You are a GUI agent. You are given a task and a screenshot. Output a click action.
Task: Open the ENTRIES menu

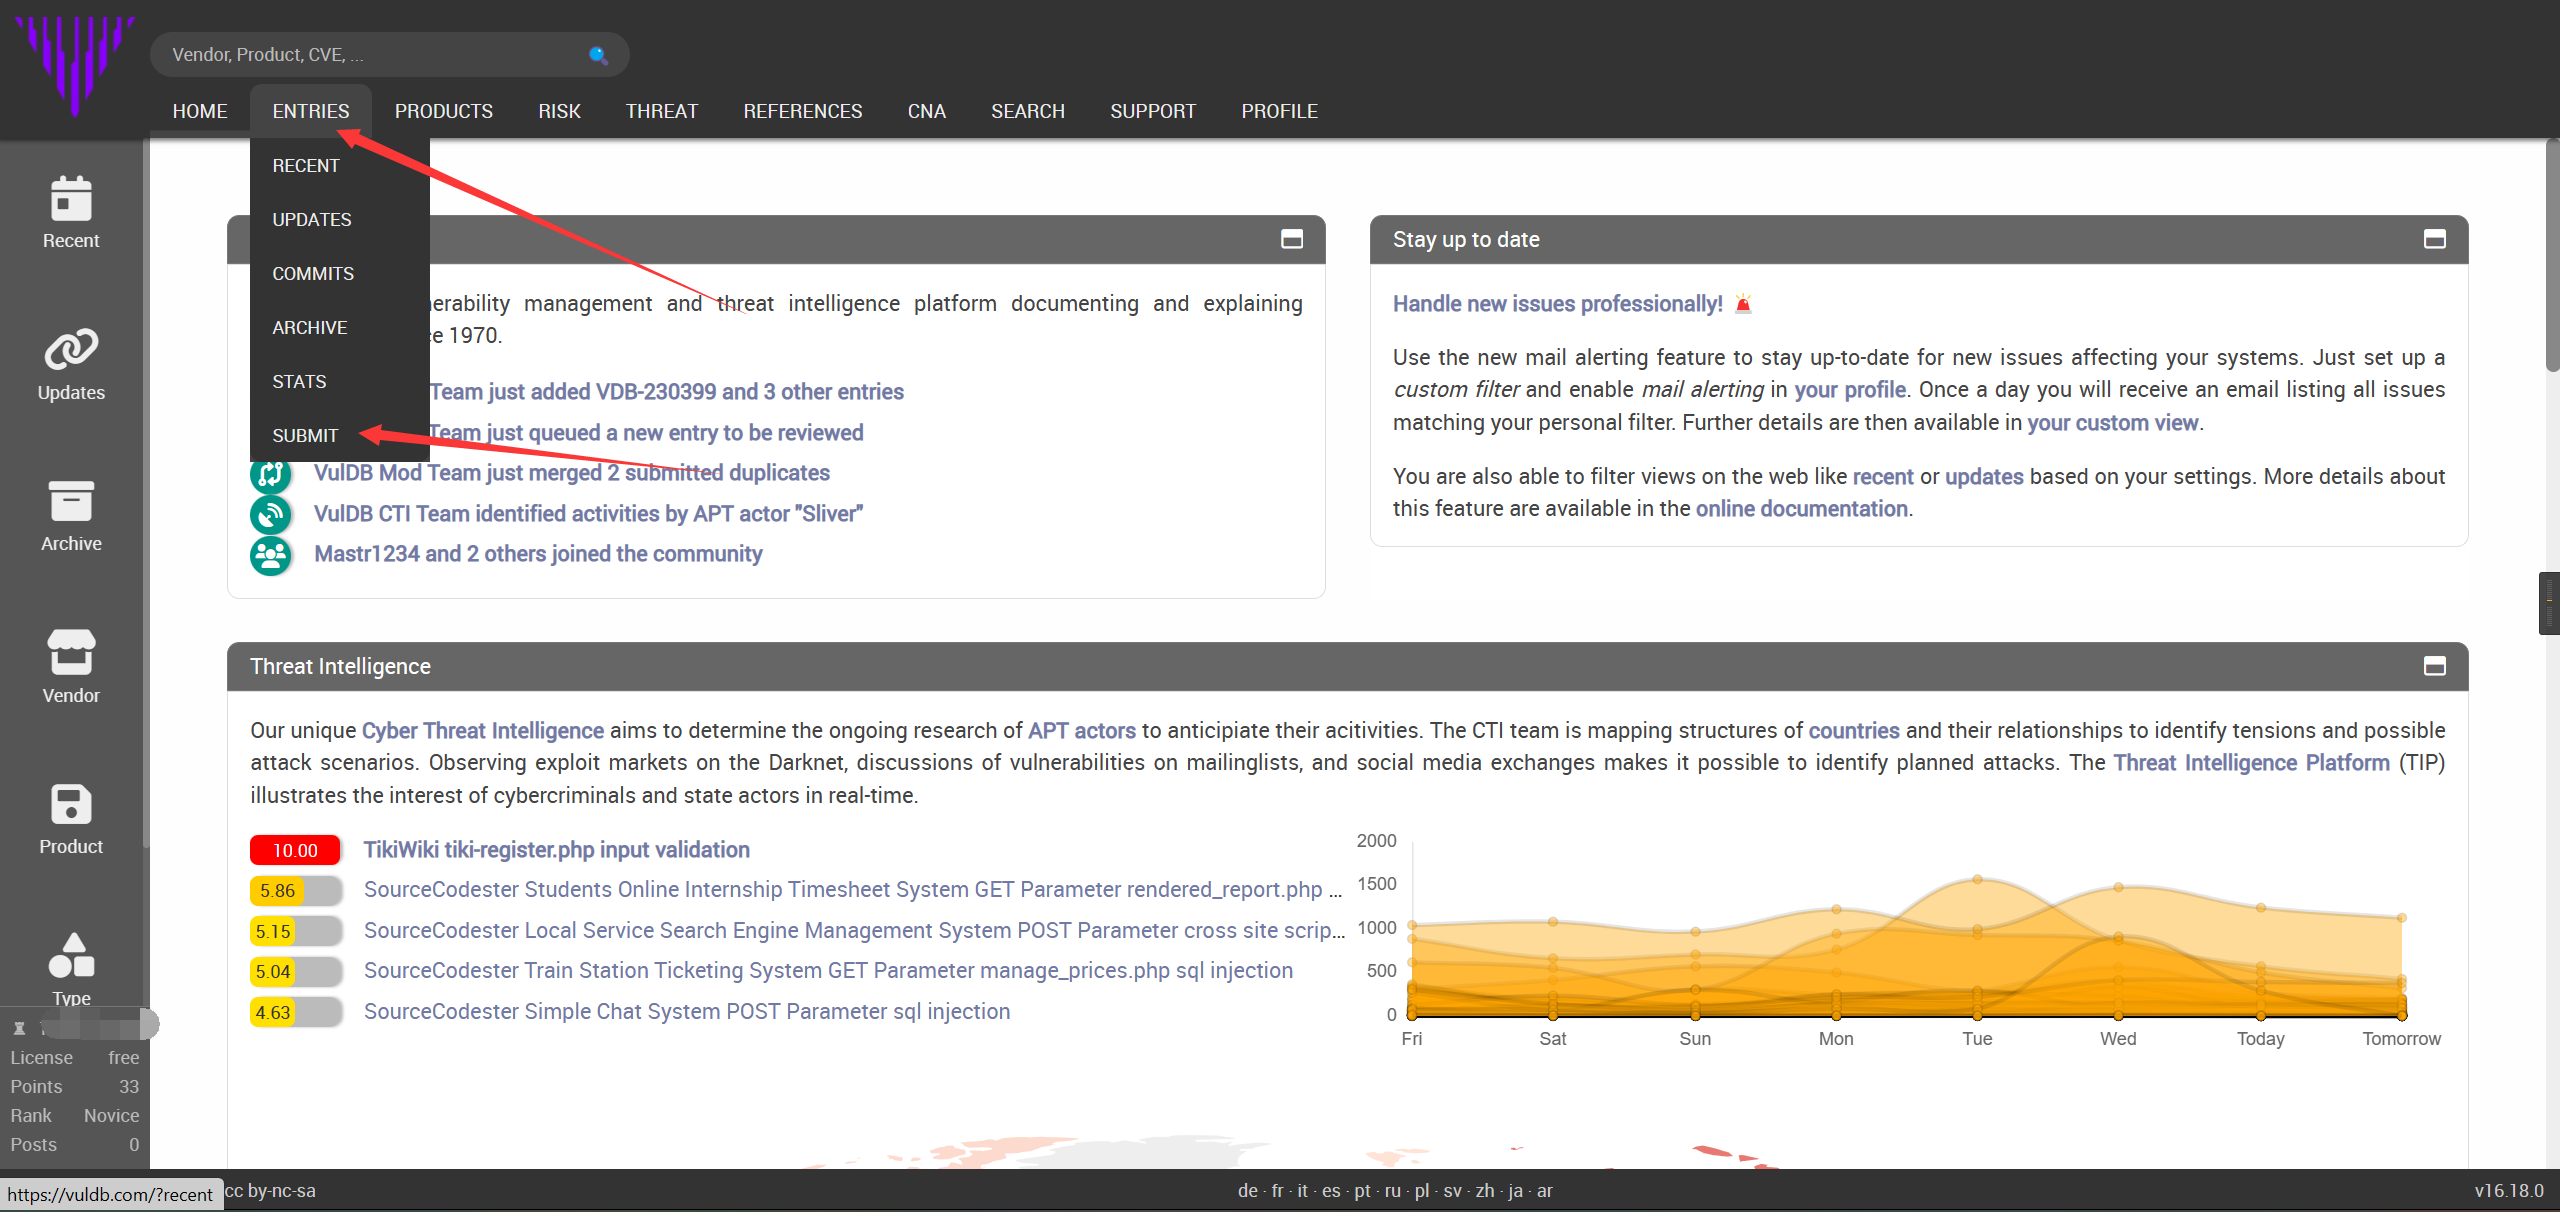point(311,111)
